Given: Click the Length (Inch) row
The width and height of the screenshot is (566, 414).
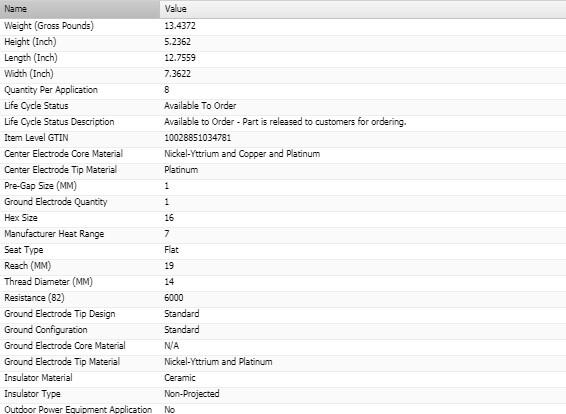Looking at the screenshot, I should pos(283,58).
